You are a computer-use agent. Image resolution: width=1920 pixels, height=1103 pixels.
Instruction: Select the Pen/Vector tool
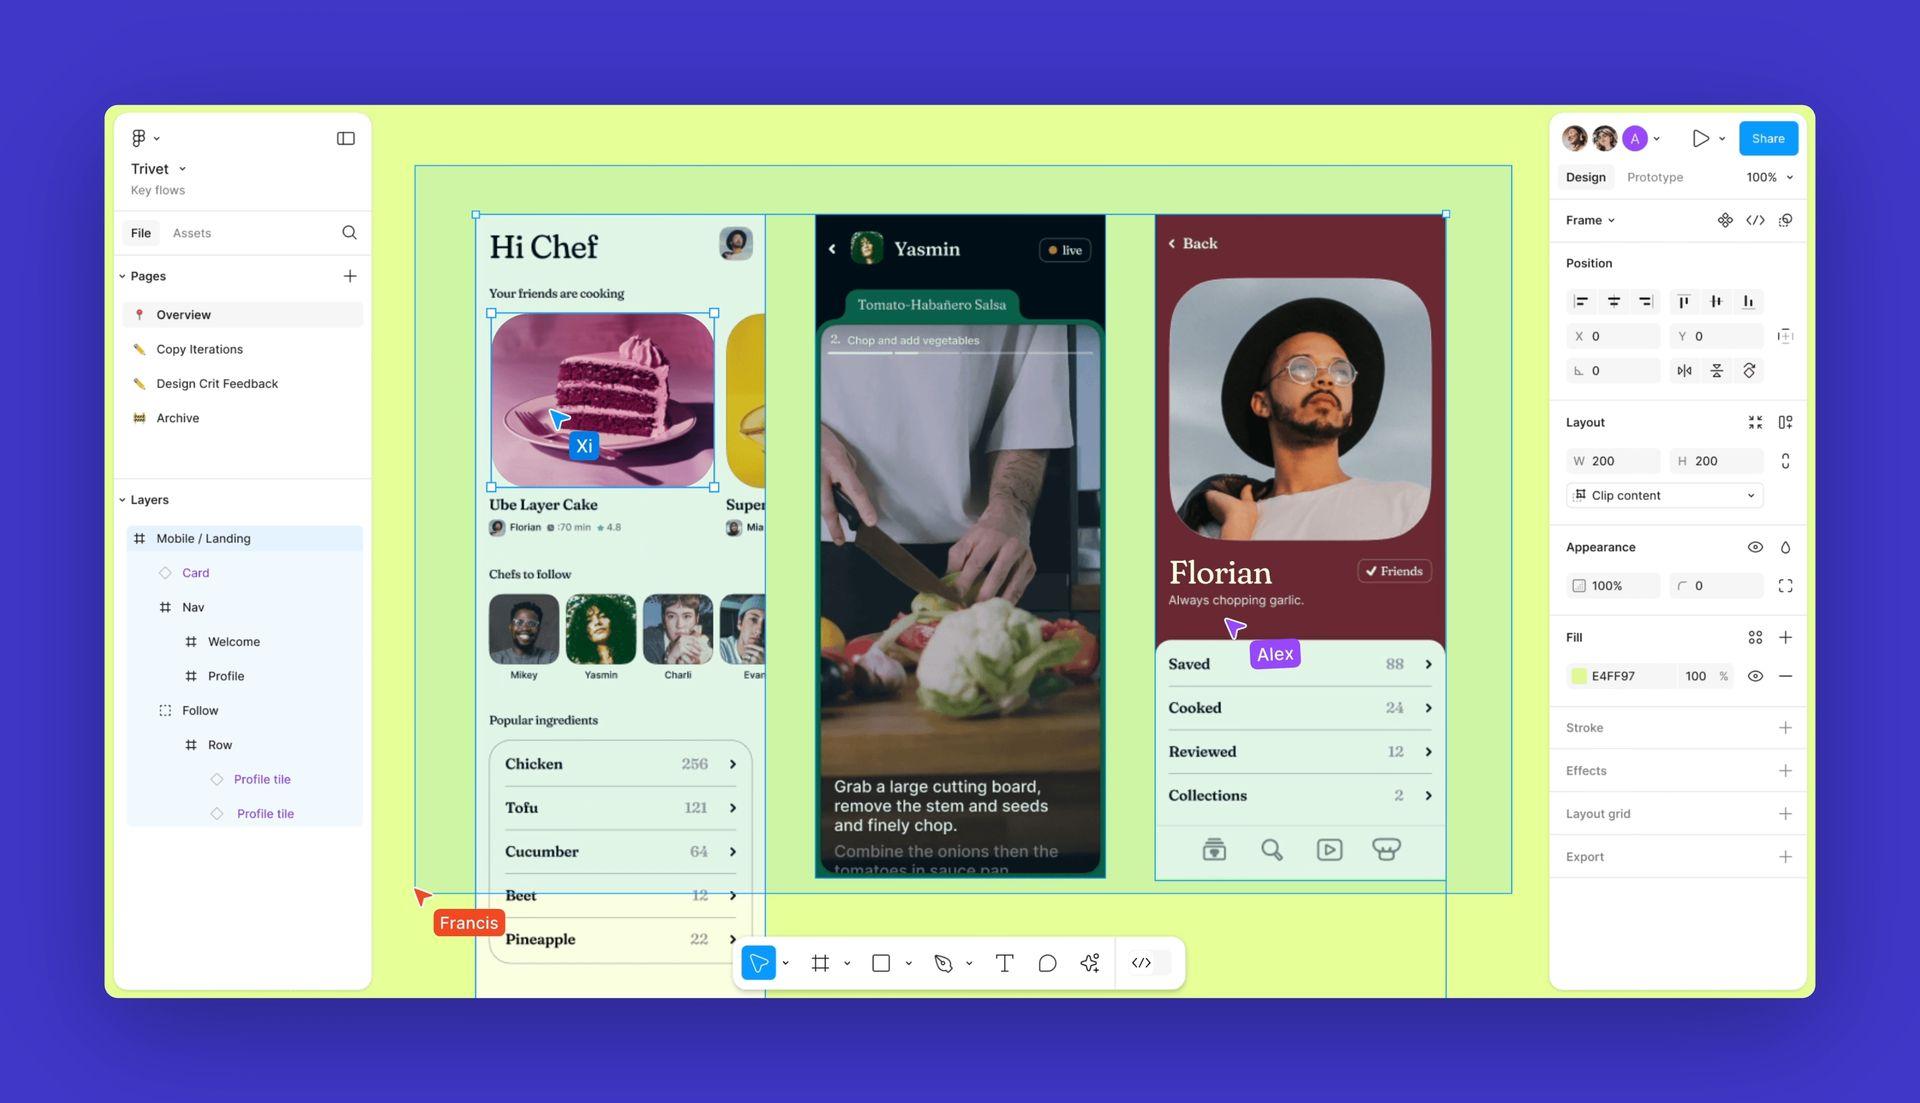click(x=942, y=962)
